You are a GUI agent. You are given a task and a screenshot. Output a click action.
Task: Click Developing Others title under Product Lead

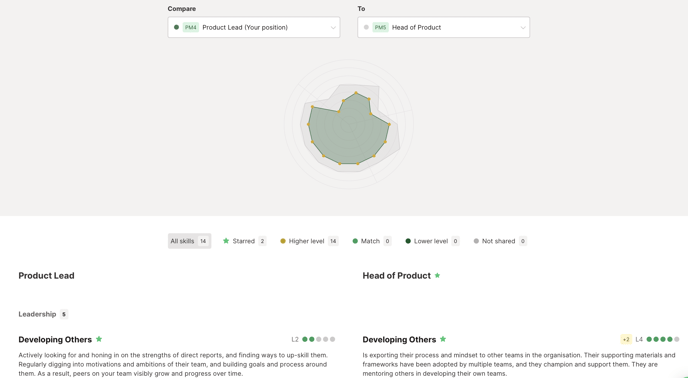(55, 339)
